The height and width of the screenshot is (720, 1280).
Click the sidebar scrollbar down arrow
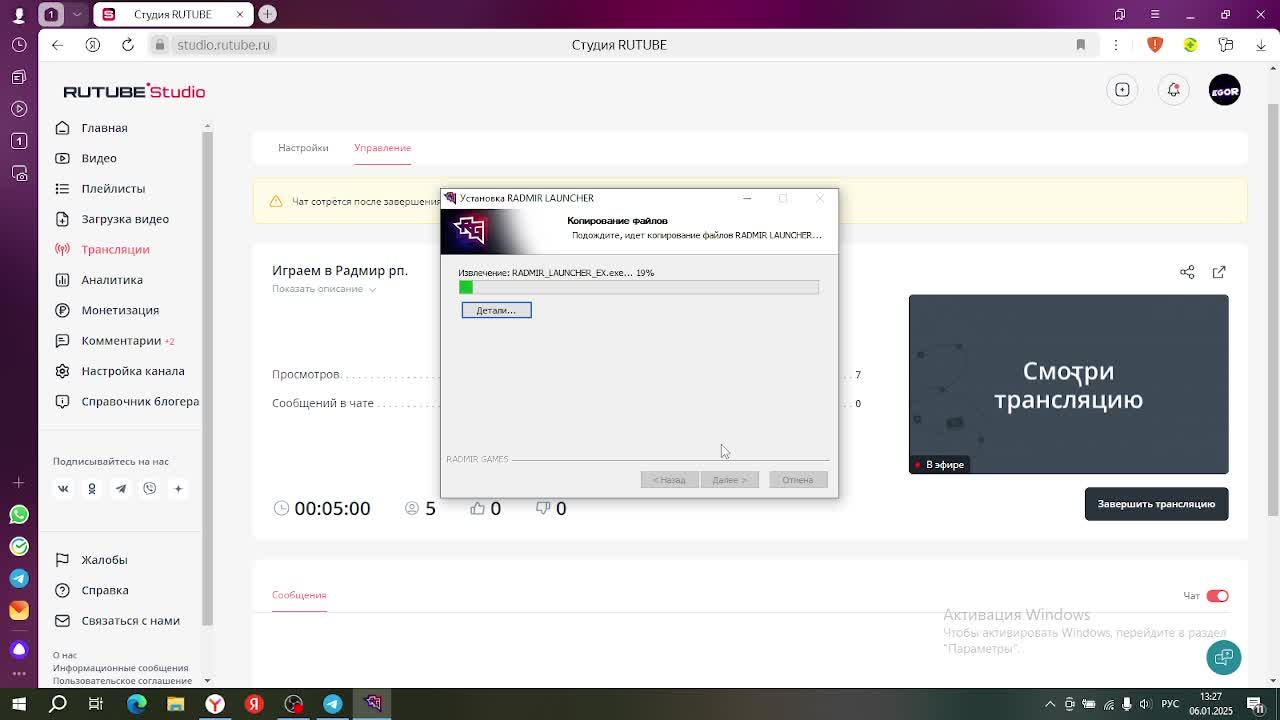point(207,680)
